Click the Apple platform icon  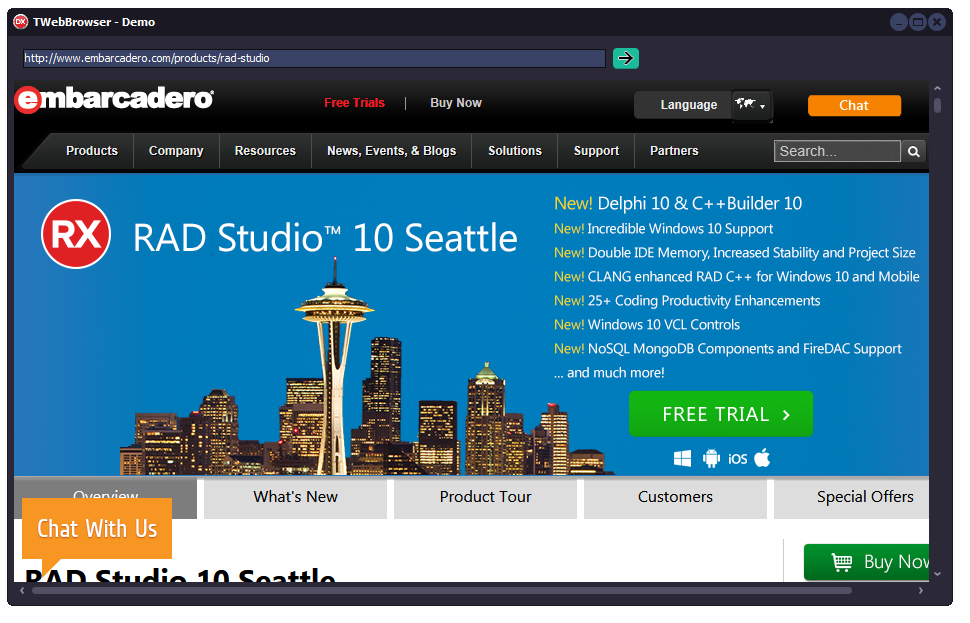(x=762, y=458)
